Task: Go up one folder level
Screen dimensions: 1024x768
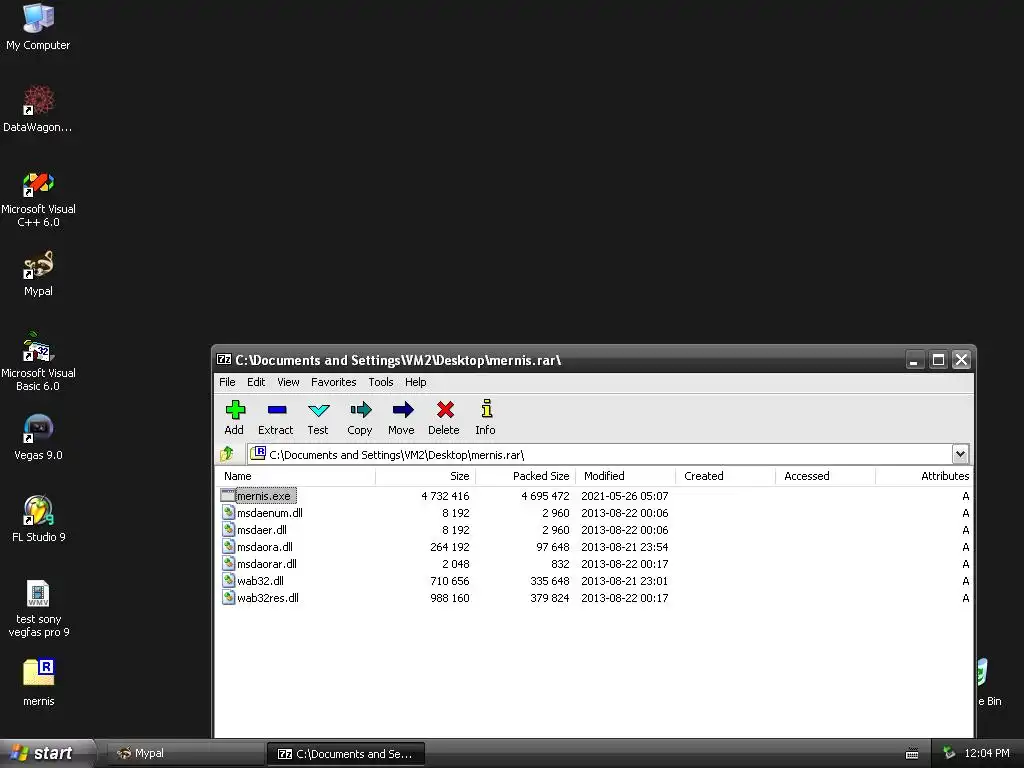Action: [x=227, y=454]
